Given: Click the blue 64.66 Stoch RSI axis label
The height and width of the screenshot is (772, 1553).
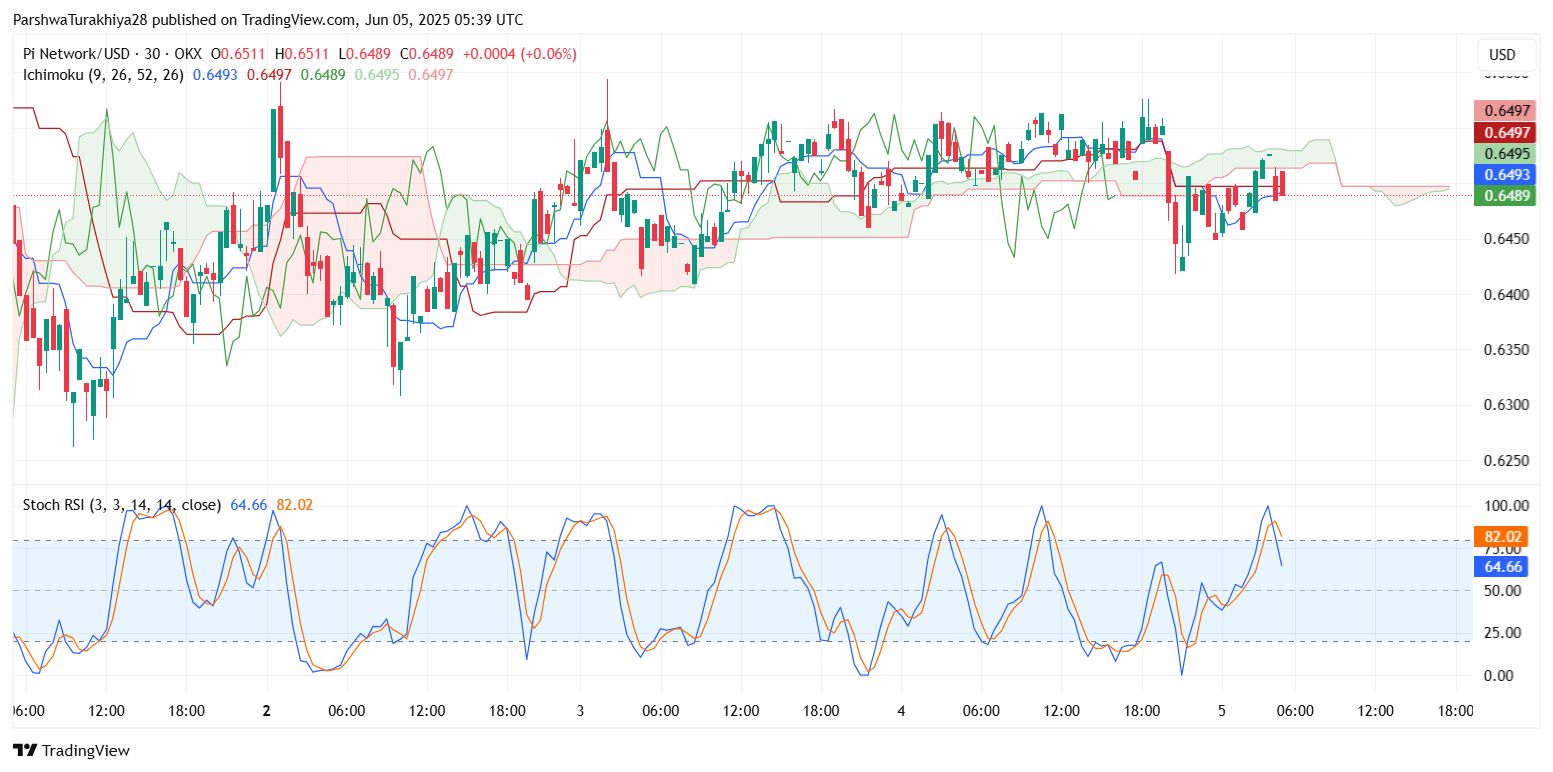Looking at the screenshot, I should click(1502, 567).
